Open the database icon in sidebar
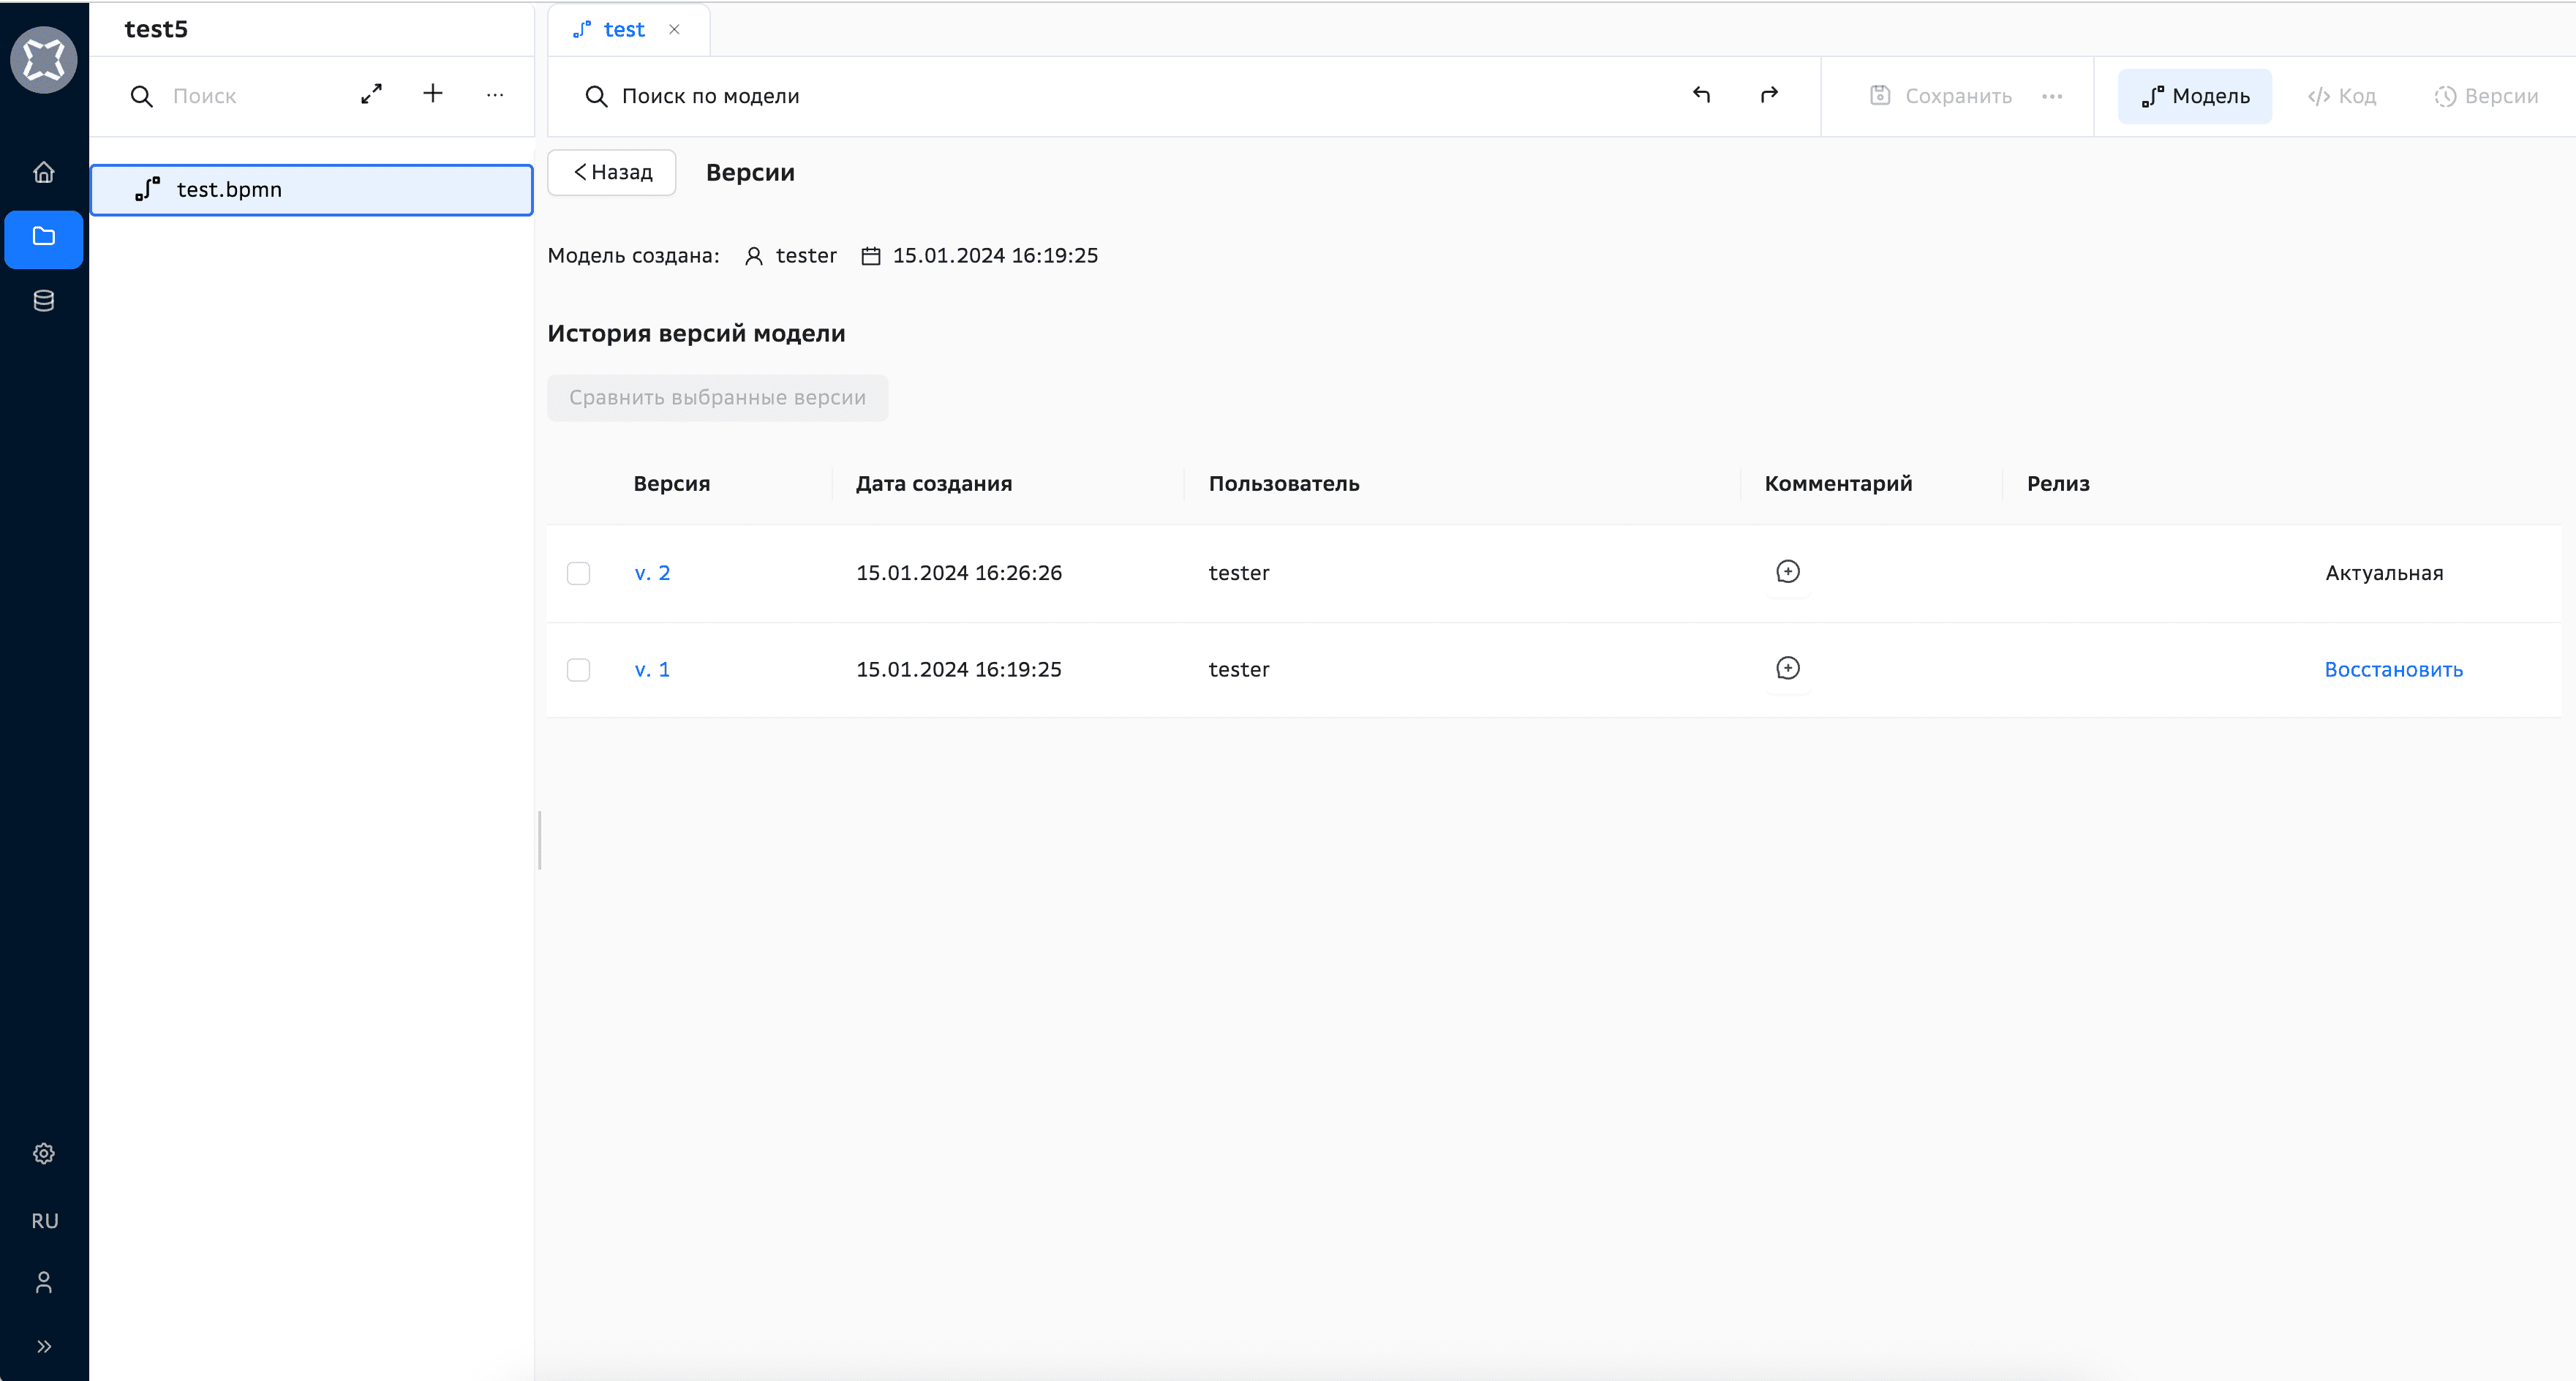Viewport: 2576px width, 1381px height. pyautogui.click(x=43, y=300)
